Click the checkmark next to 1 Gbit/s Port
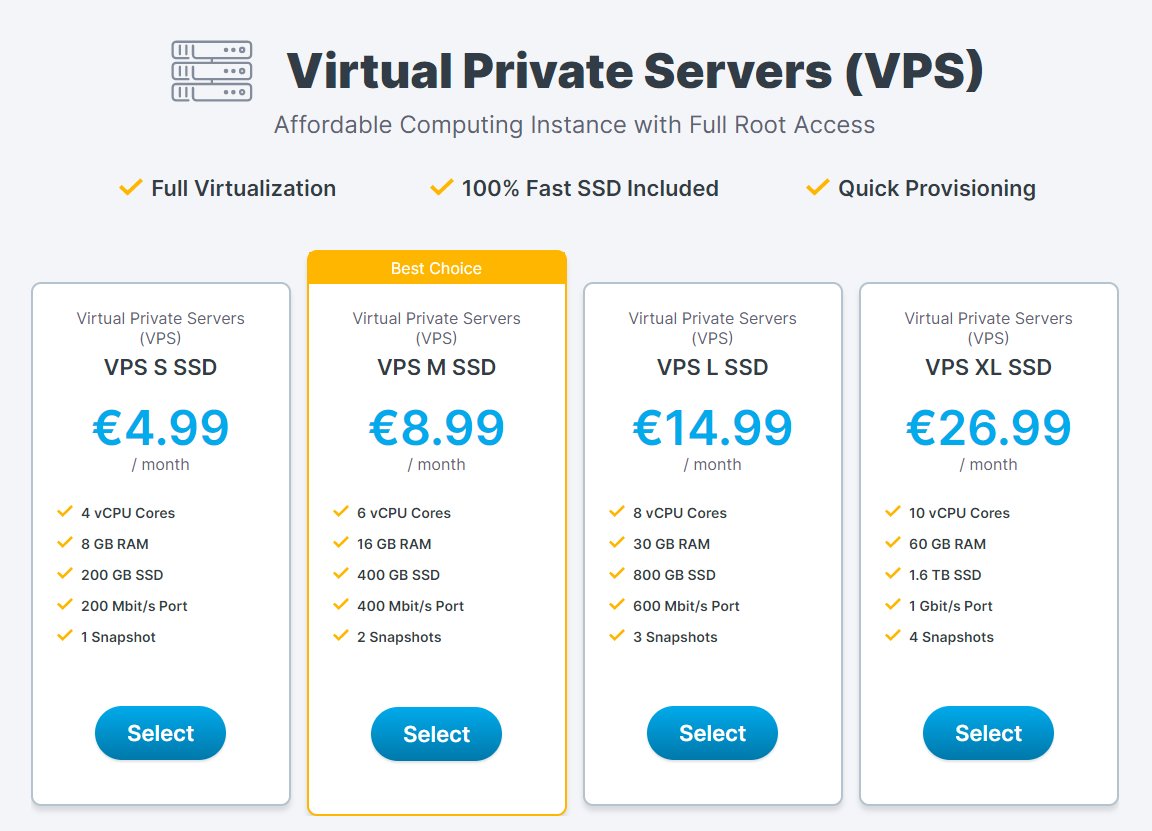Image resolution: width=1152 pixels, height=831 pixels. click(x=893, y=604)
